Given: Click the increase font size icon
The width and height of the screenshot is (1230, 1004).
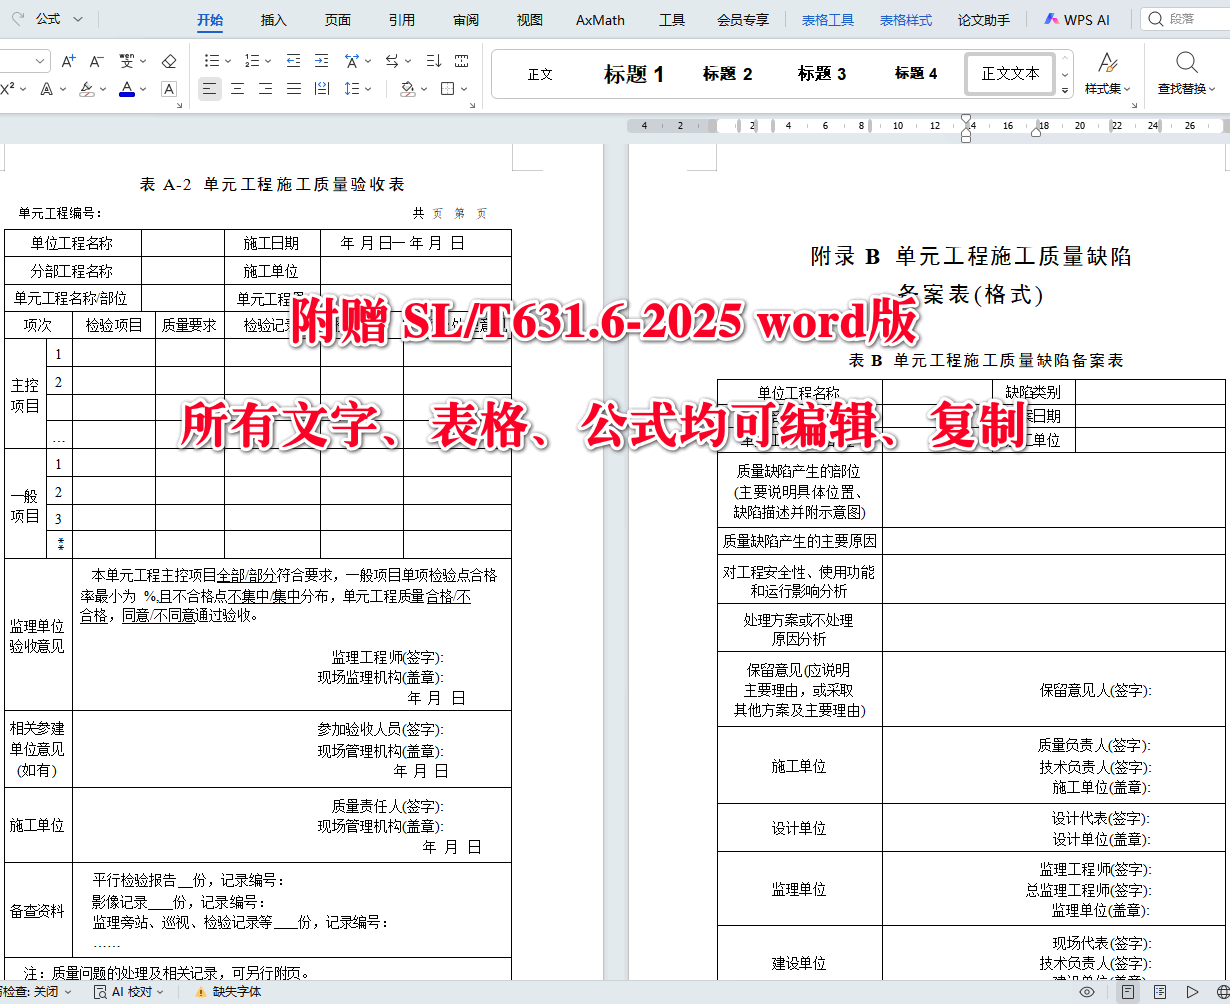Looking at the screenshot, I should click(68, 61).
